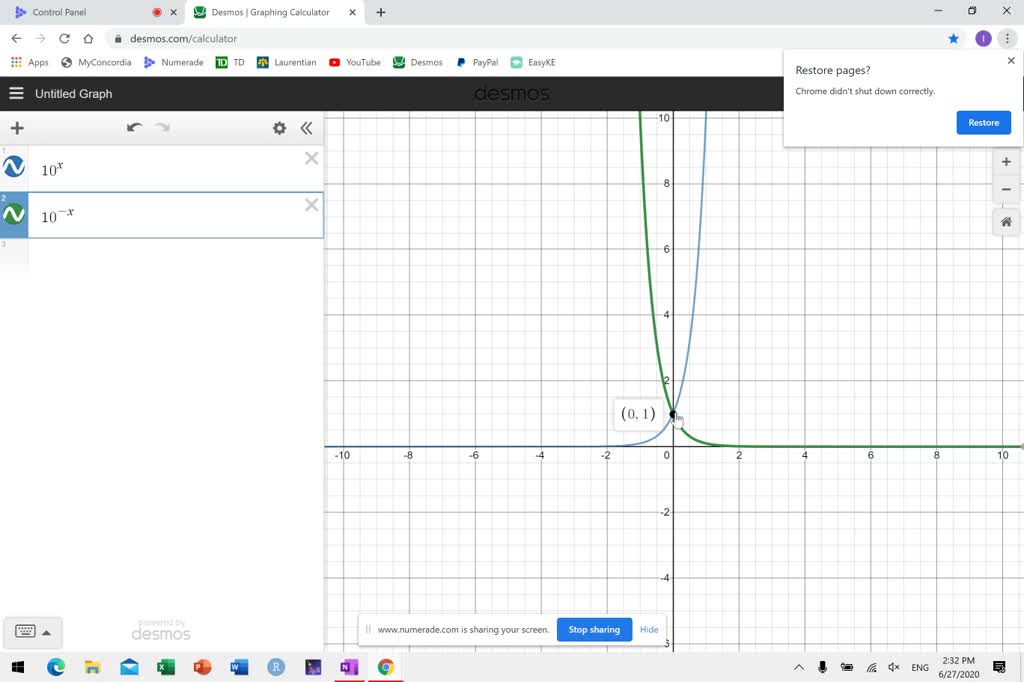
Task: Click the Stop sharing button
Action: [x=594, y=629]
